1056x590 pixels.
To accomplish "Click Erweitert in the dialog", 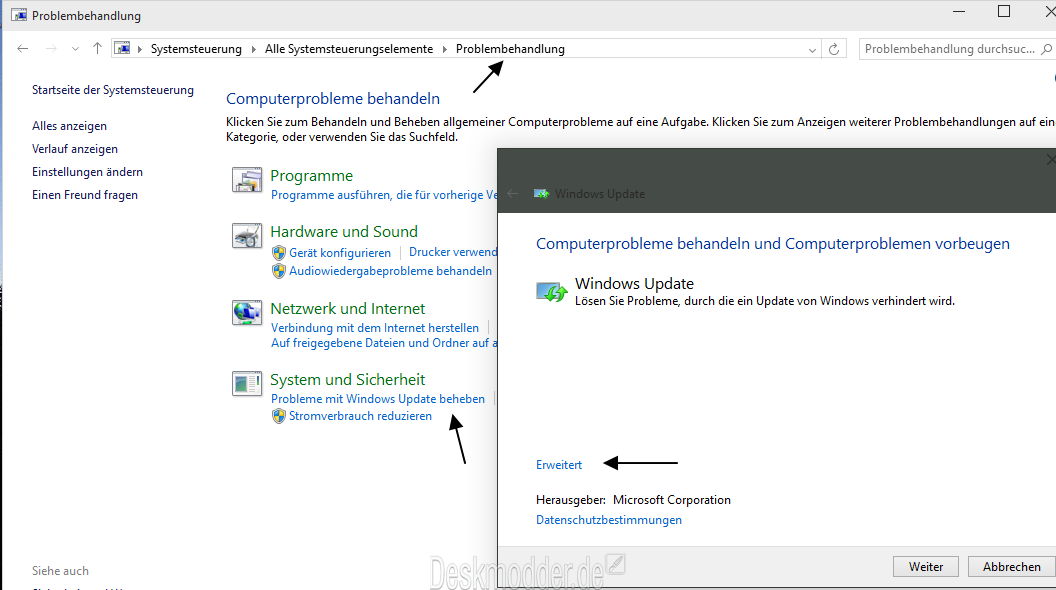I will (559, 465).
